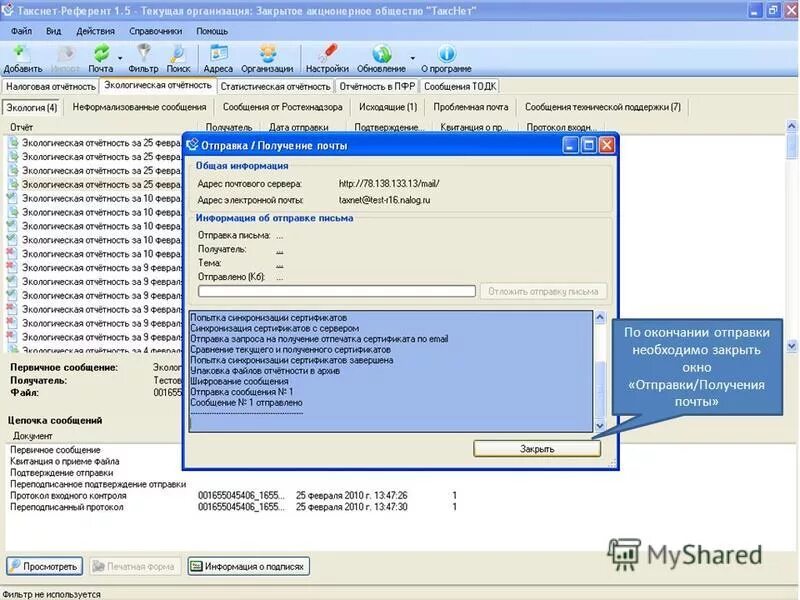The image size is (800, 600).
Task: Click scroll-down arrow of the report list
Action: click(x=791, y=345)
